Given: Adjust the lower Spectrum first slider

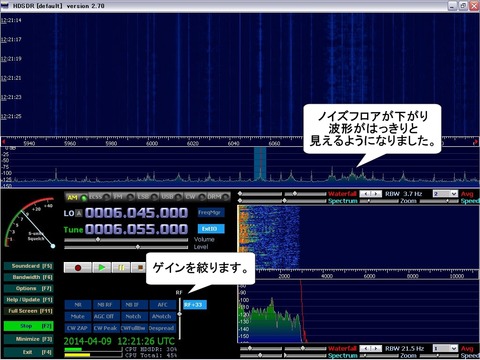Looking at the screenshot, I should tap(260, 356).
